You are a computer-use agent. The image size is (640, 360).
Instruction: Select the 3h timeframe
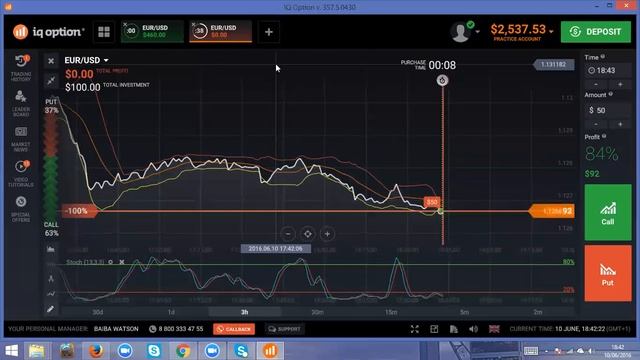point(244,312)
